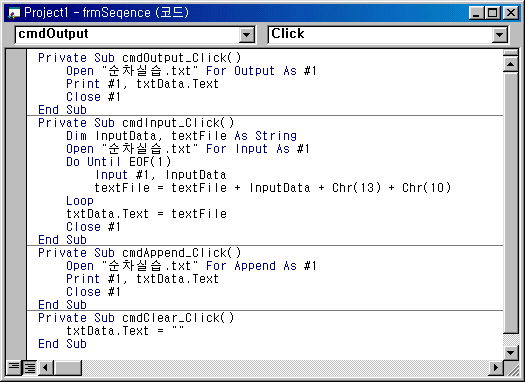525x382 pixels.
Task: Click line 'Dim InputData, textFile As String'
Action: point(181,136)
